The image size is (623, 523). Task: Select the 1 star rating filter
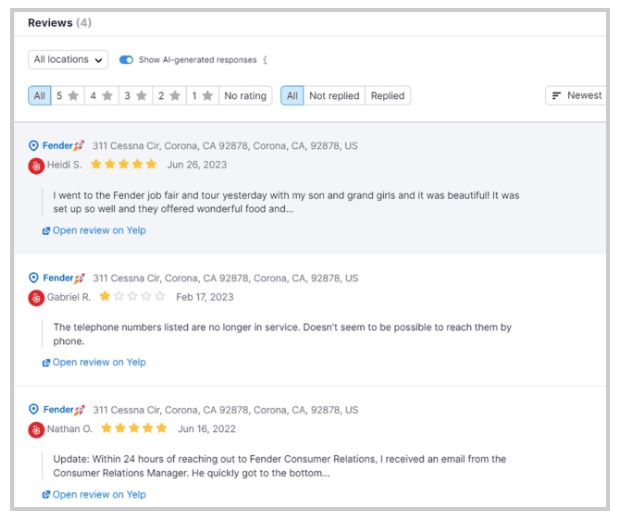pyautogui.click(x=200, y=96)
